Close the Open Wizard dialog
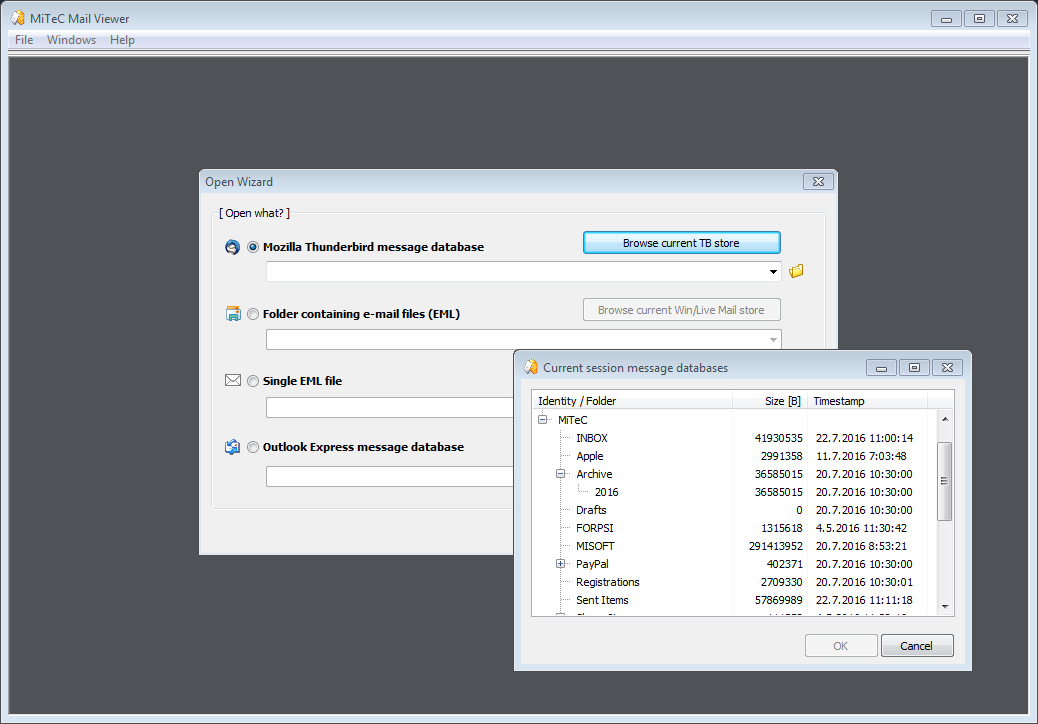 pos(818,181)
